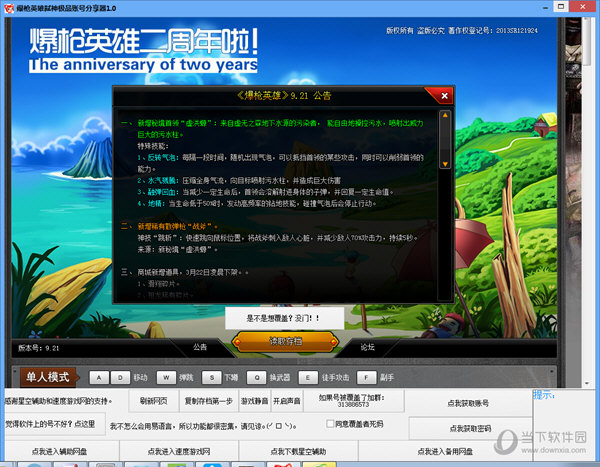
Task: Click the S key icon for 下蹲
Action: point(211,377)
